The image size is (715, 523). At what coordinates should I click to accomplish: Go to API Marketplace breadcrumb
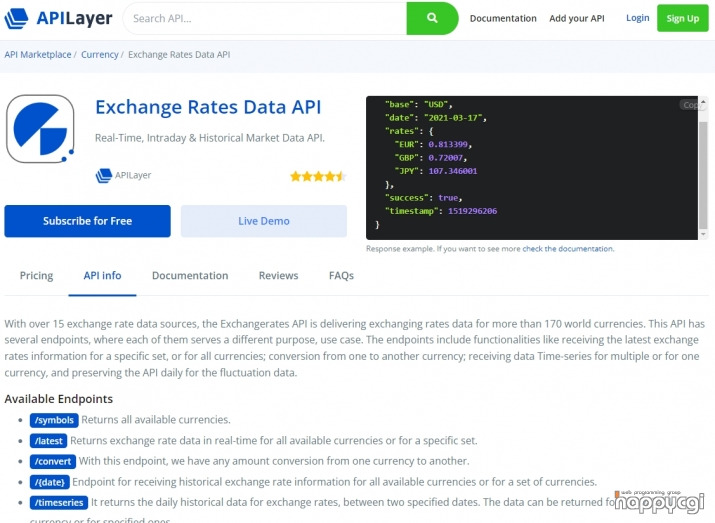point(38,54)
